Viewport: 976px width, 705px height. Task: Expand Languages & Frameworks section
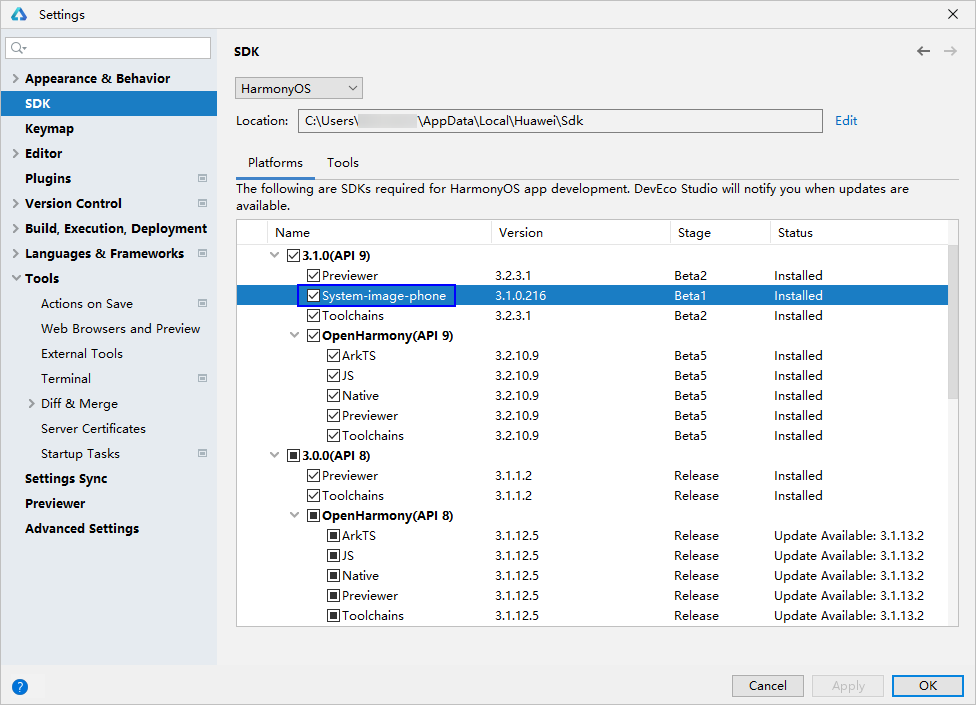pyautogui.click(x=16, y=253)
